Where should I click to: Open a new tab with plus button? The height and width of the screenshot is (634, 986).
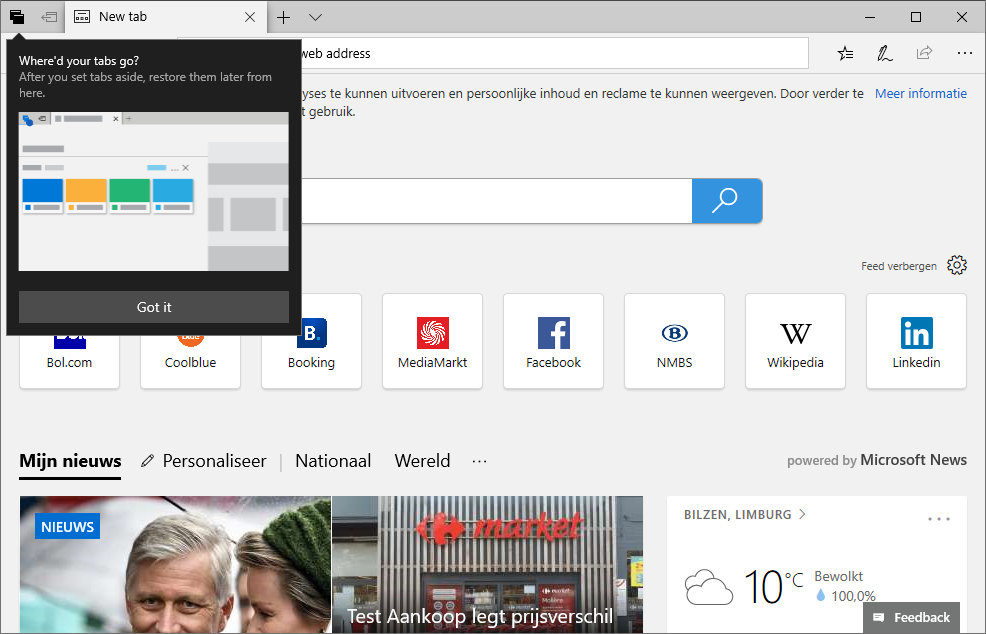click(x=284, y=17)
